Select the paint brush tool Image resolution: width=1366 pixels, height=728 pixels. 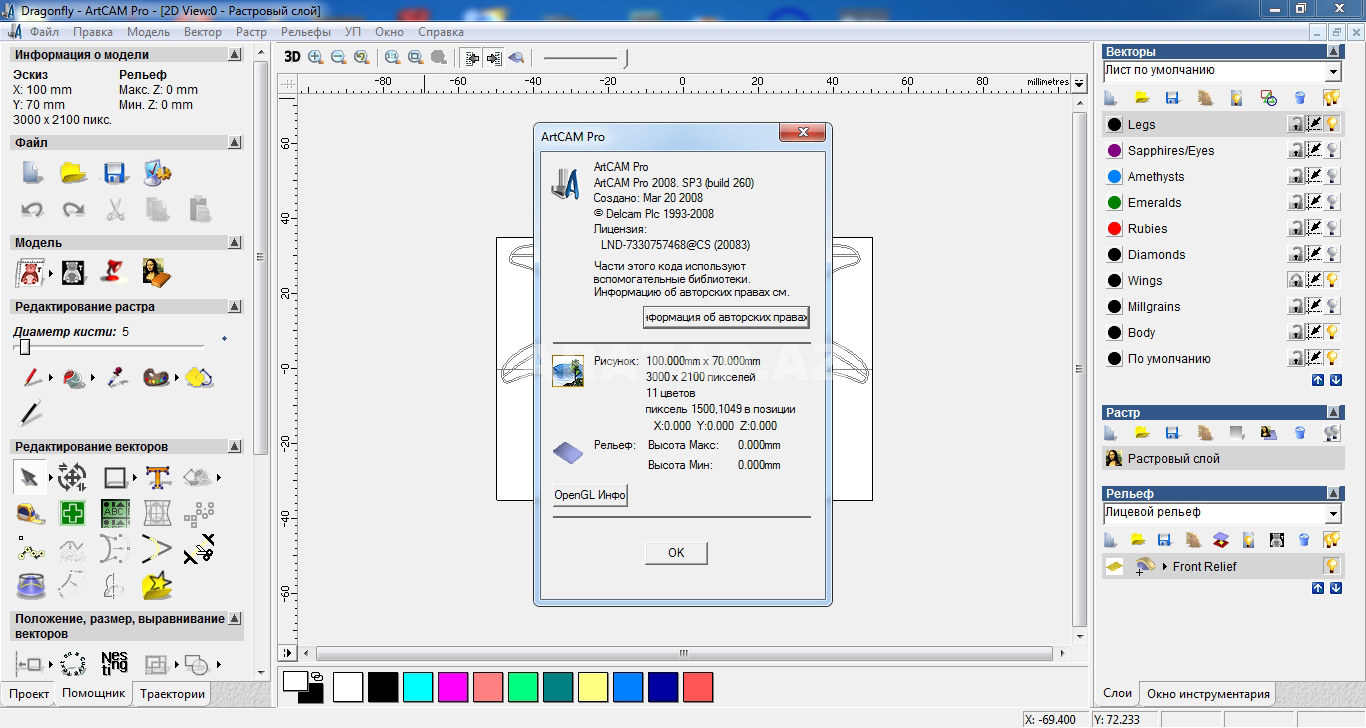point(31,379)
